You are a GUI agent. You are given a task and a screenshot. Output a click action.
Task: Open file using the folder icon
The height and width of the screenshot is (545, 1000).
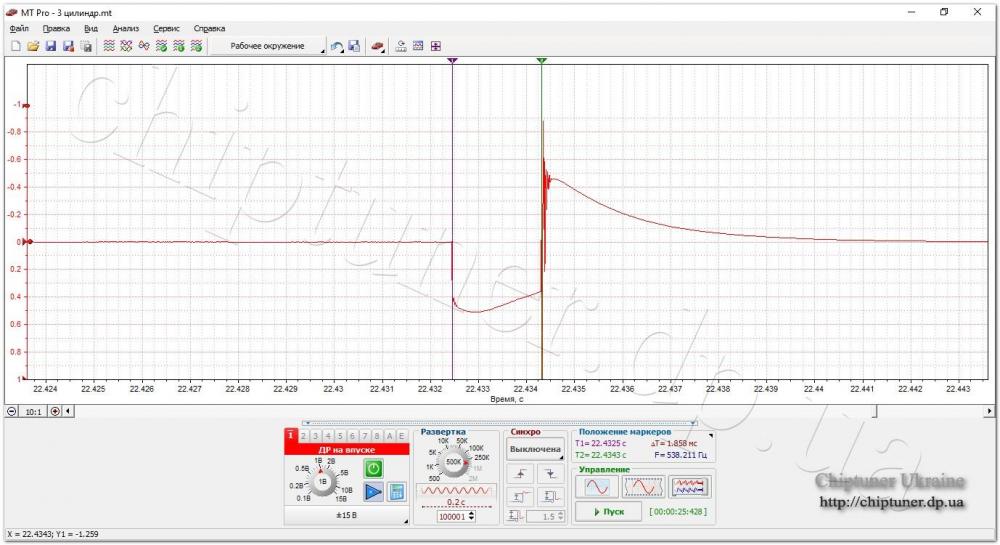pos(33,46)
